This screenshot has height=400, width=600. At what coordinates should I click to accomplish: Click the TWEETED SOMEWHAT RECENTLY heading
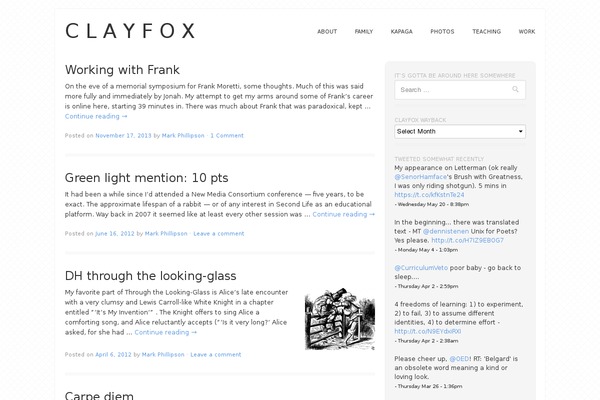click(x=439, y=159)
